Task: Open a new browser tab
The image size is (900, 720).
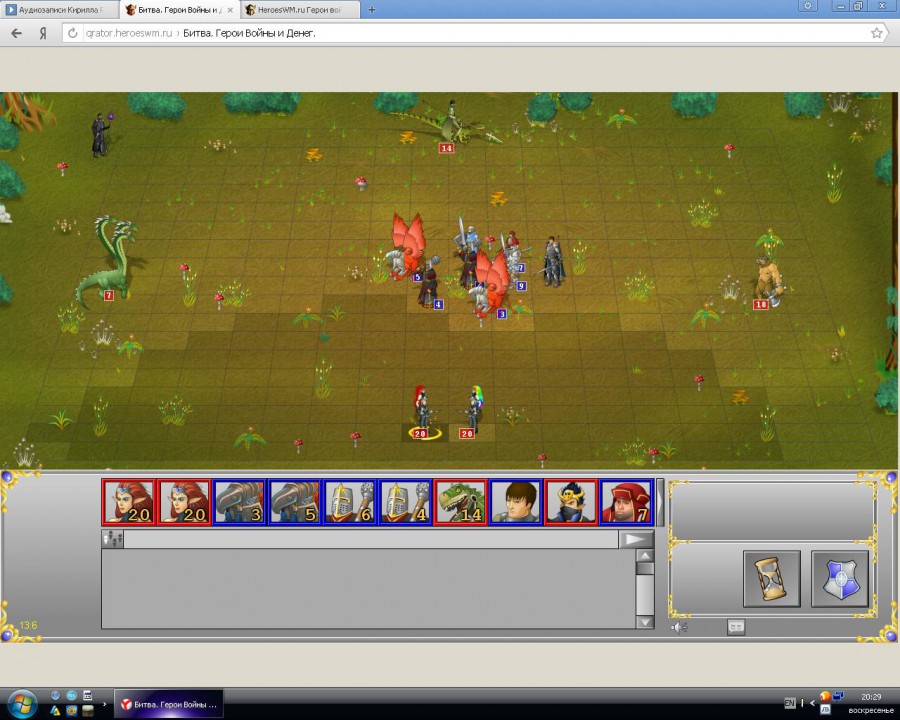Action: pos(372,10)
